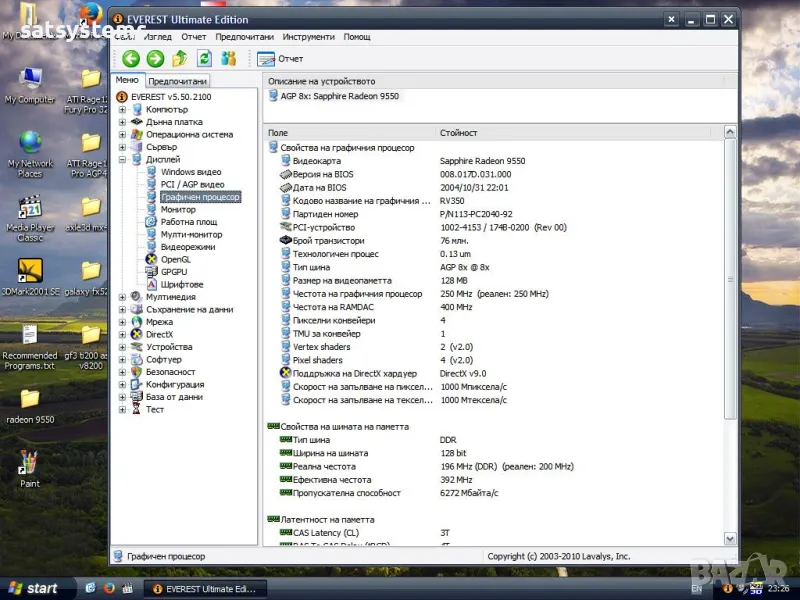Switch to the Предпочитани tab
Screen dimensions: 800x600
click(x=177, y=81)
